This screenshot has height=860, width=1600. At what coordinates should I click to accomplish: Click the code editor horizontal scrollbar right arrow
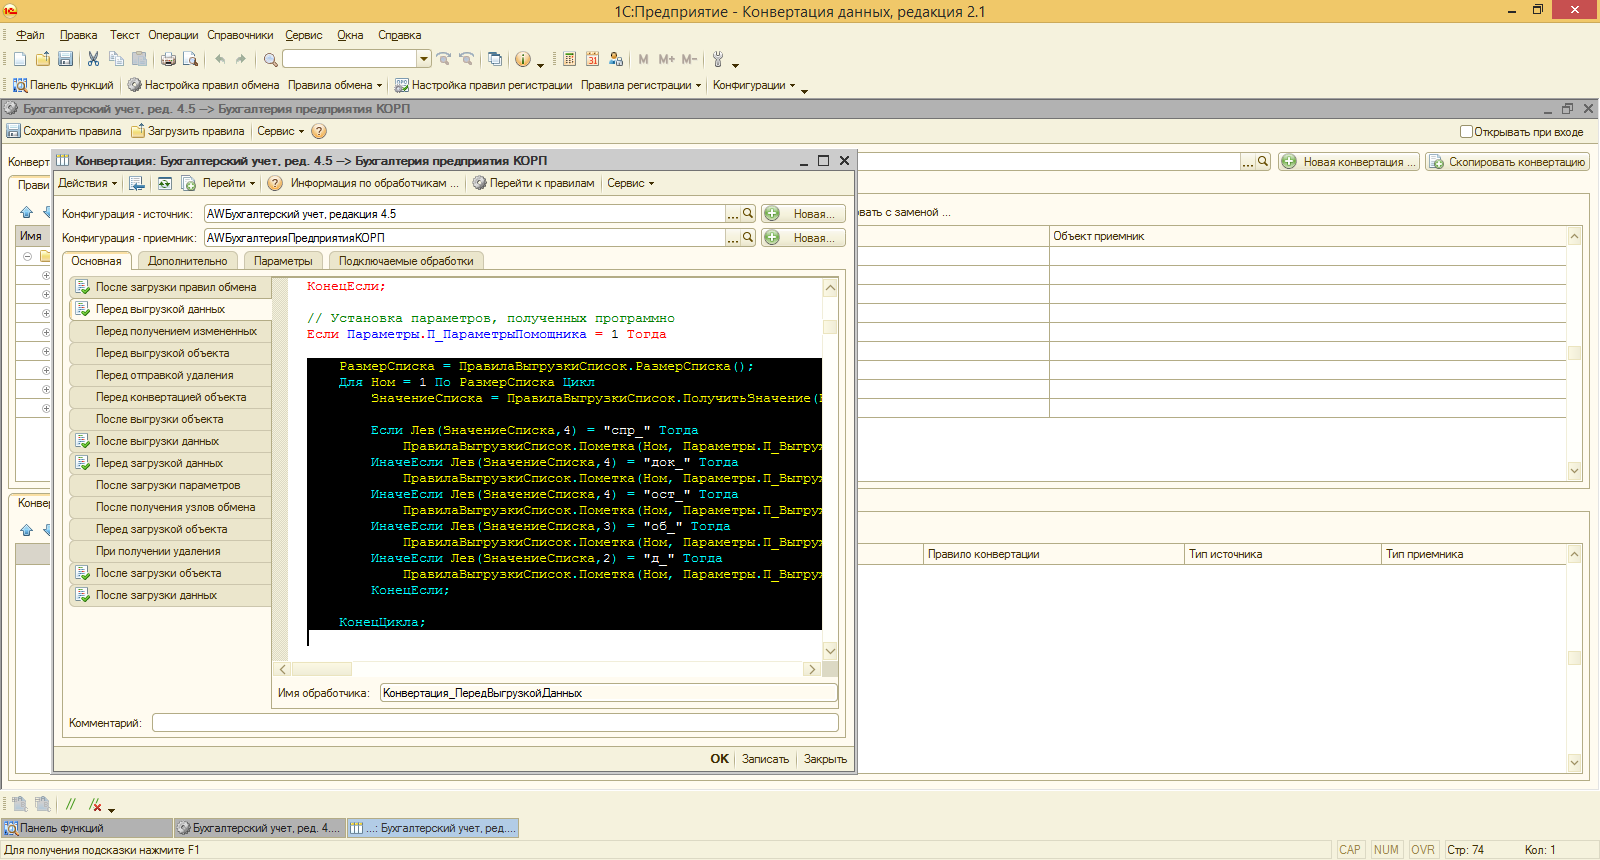pos(812,669)
